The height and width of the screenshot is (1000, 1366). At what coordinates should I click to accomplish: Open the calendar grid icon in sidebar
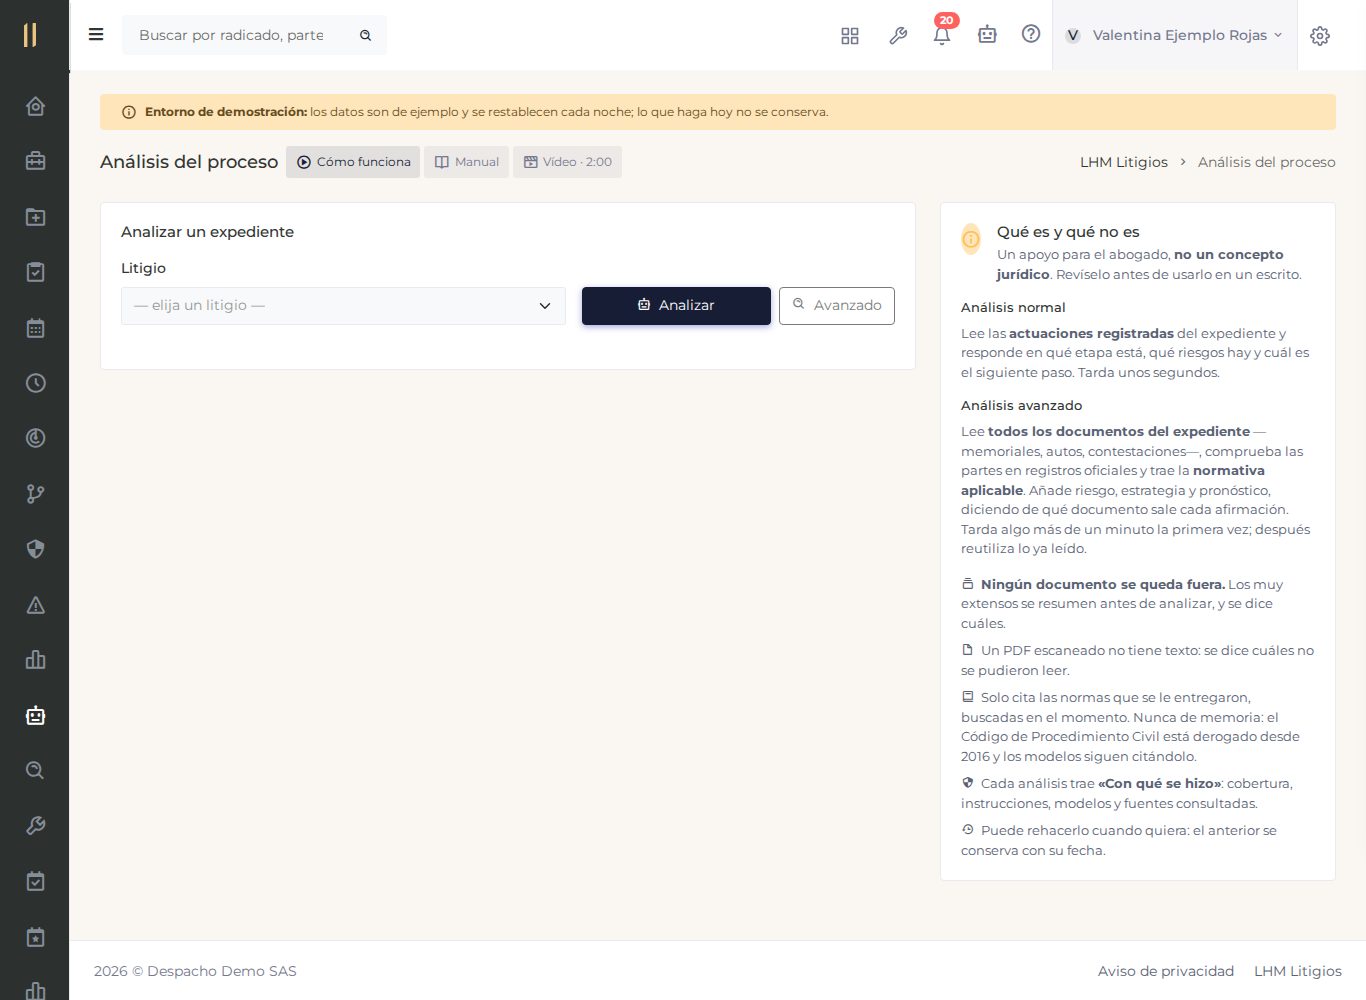[x=35, y=328]
